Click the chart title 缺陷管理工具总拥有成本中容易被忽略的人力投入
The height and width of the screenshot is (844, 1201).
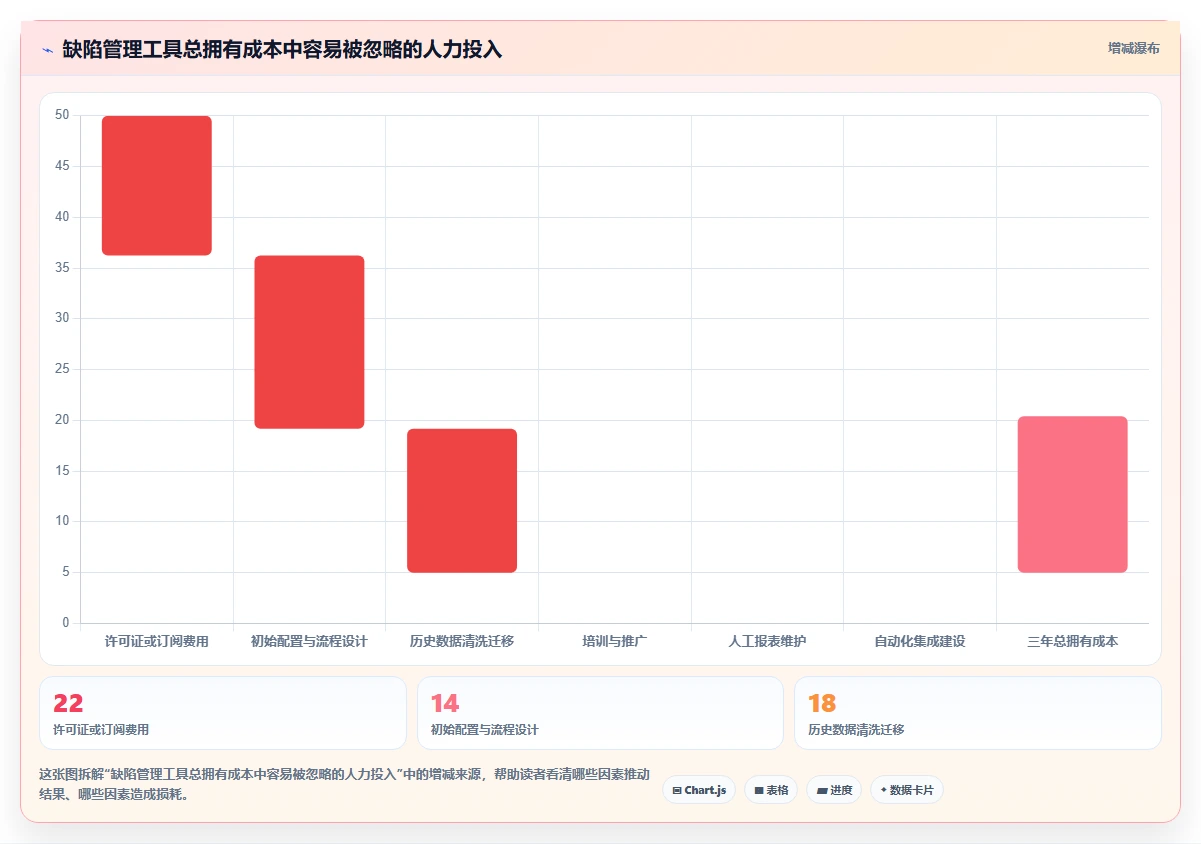pyautogui.click(x=282, y=49)
